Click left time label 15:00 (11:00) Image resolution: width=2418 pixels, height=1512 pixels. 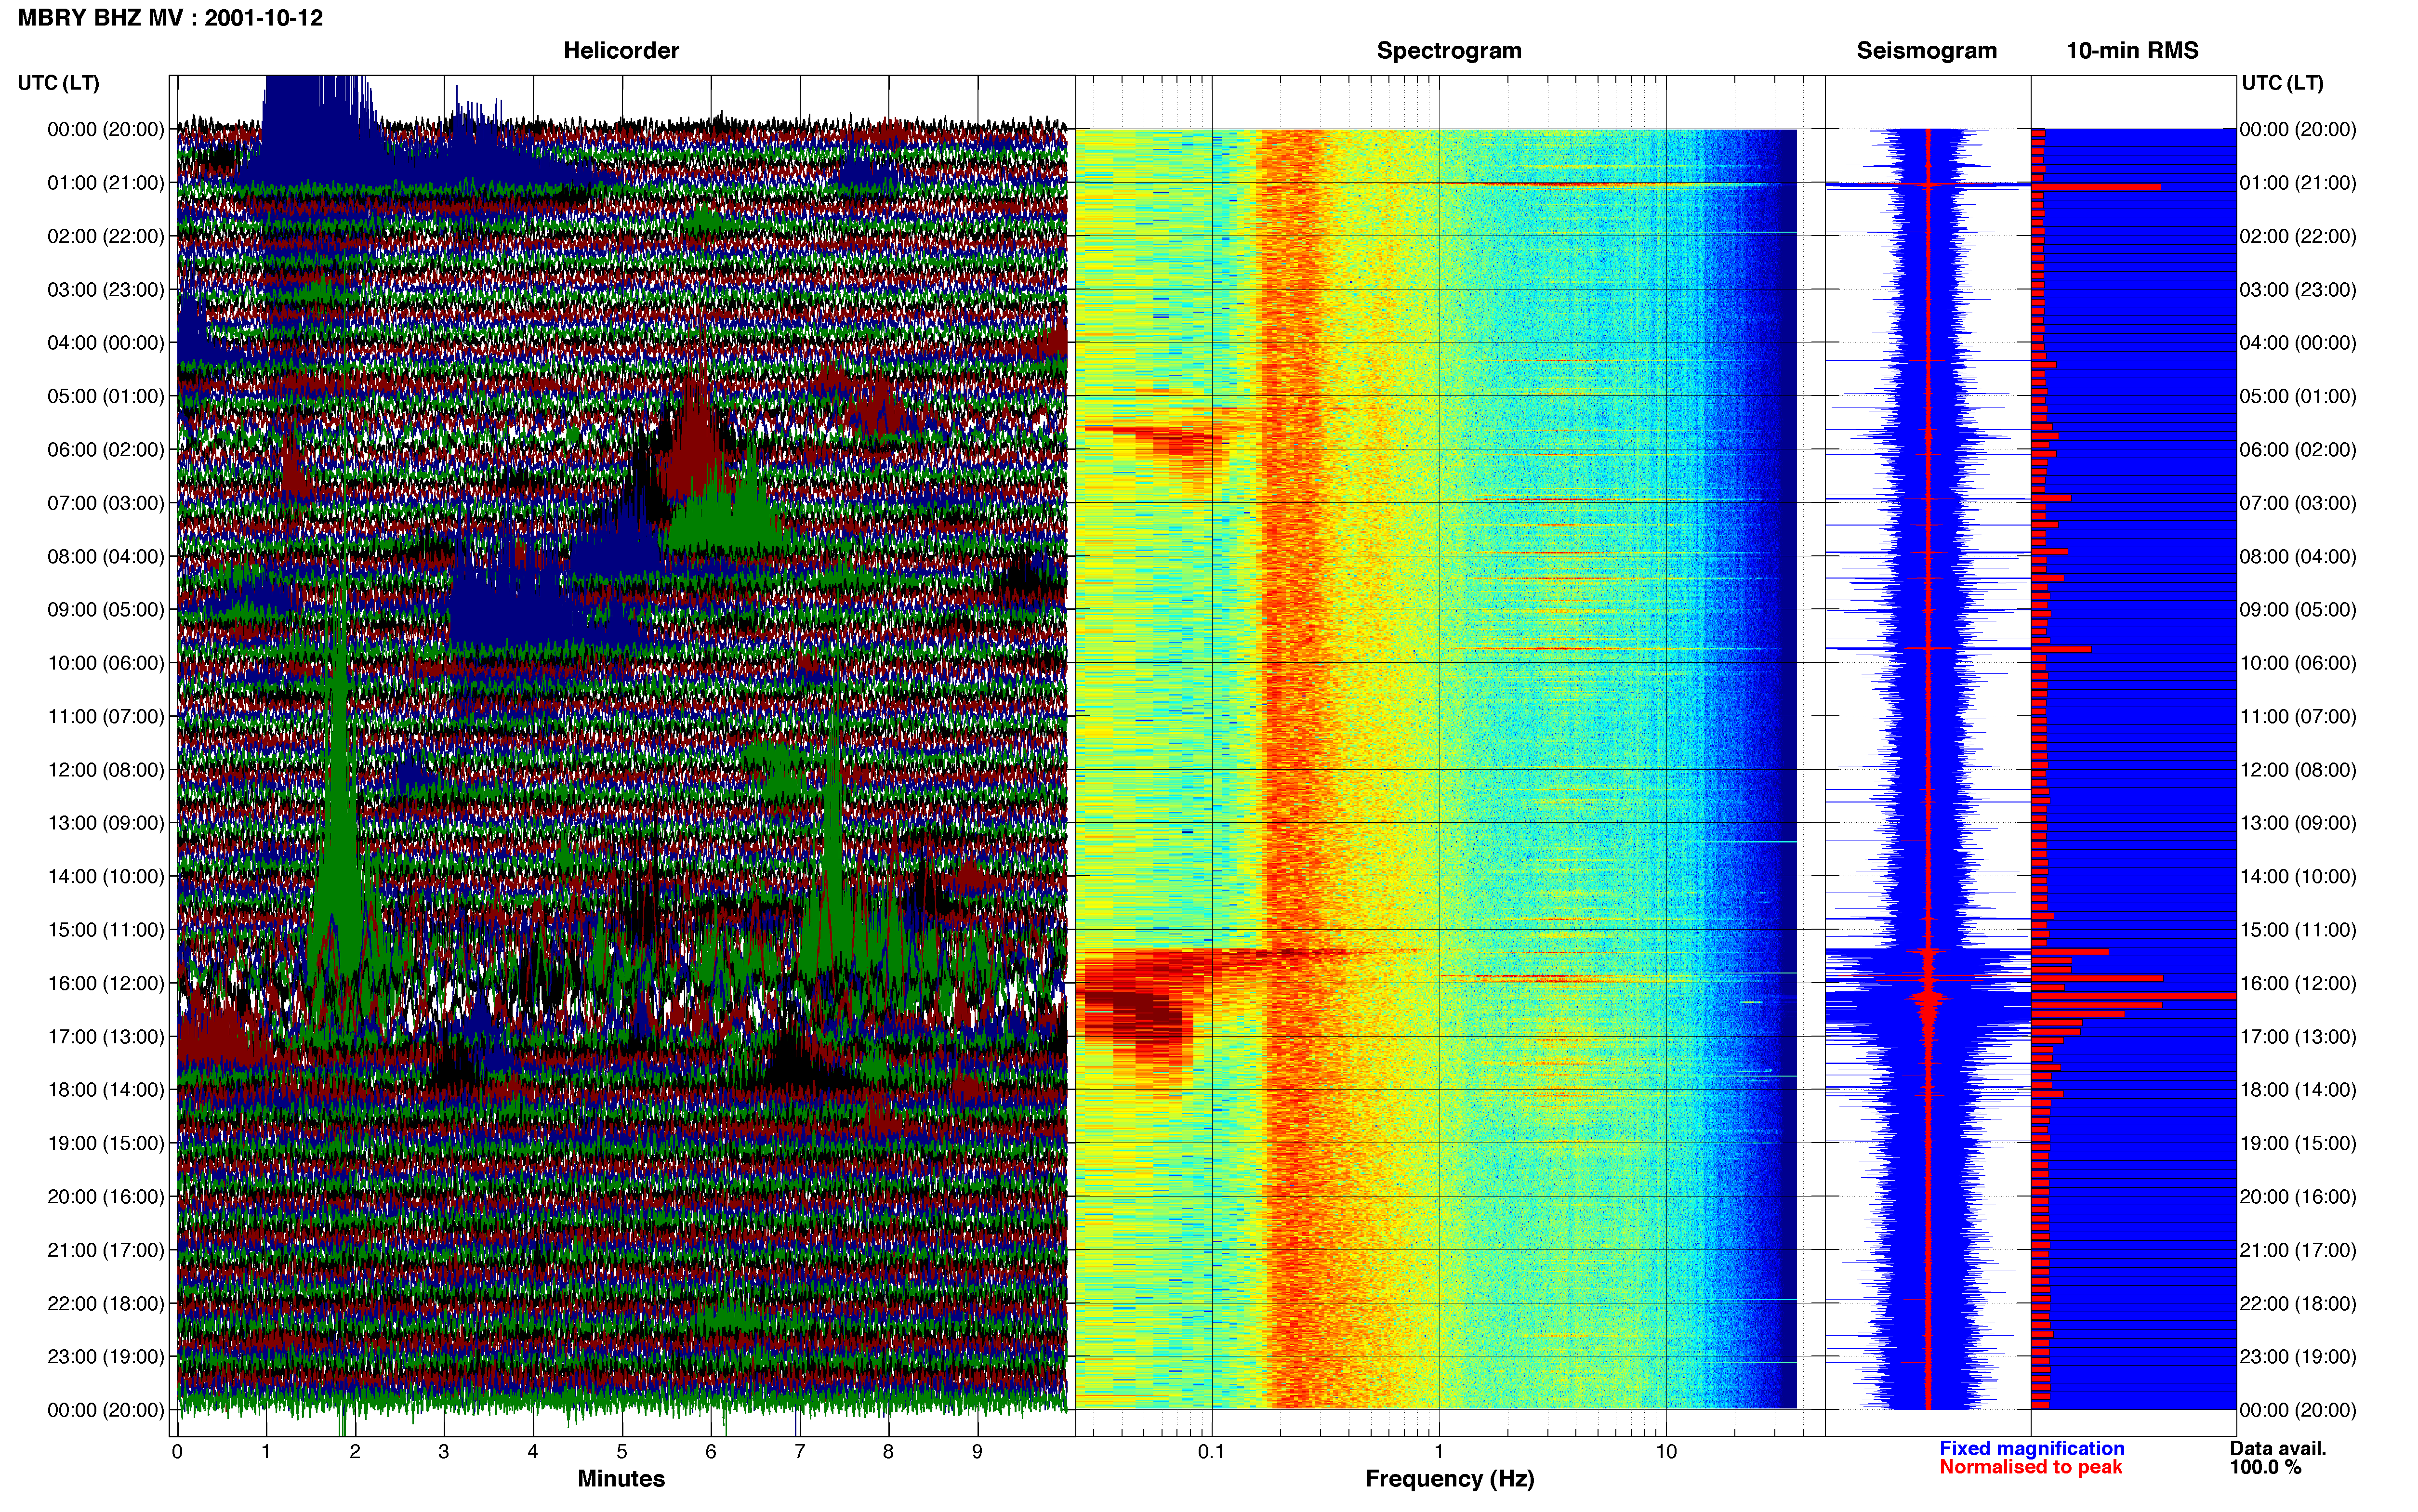point(105,930)
